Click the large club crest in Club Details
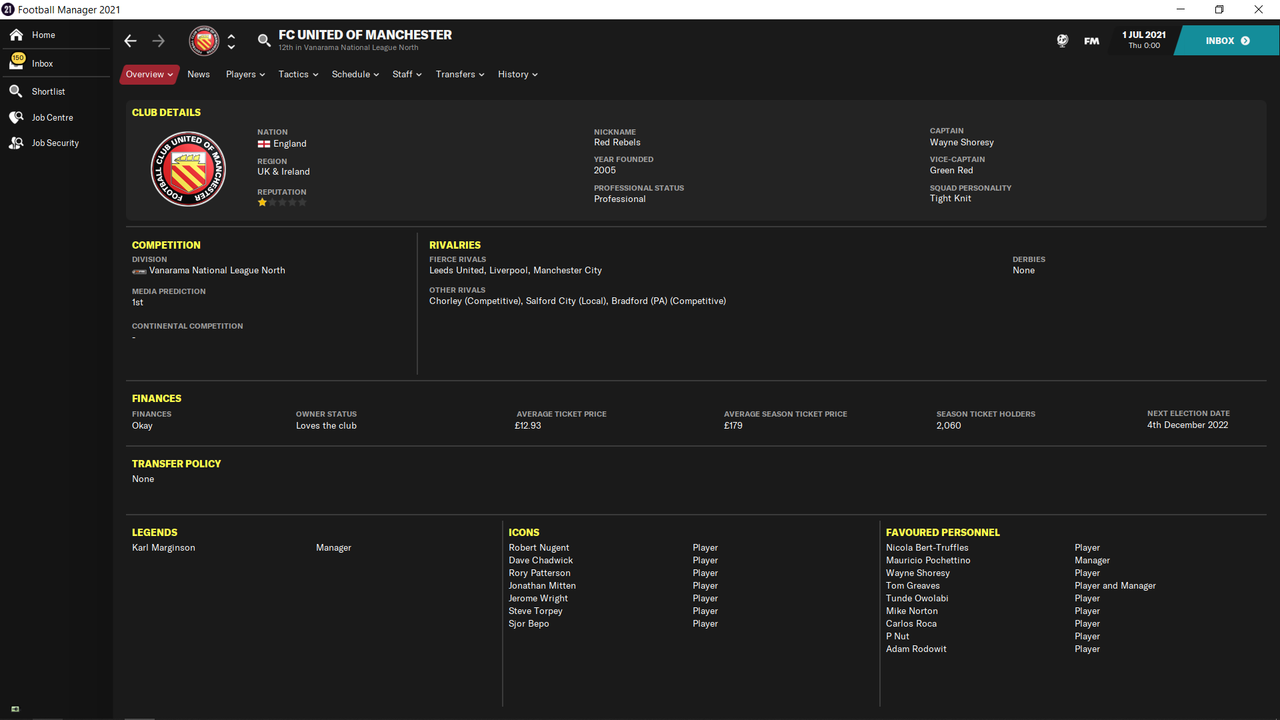The image size is (1280, 720). [188, 169]
